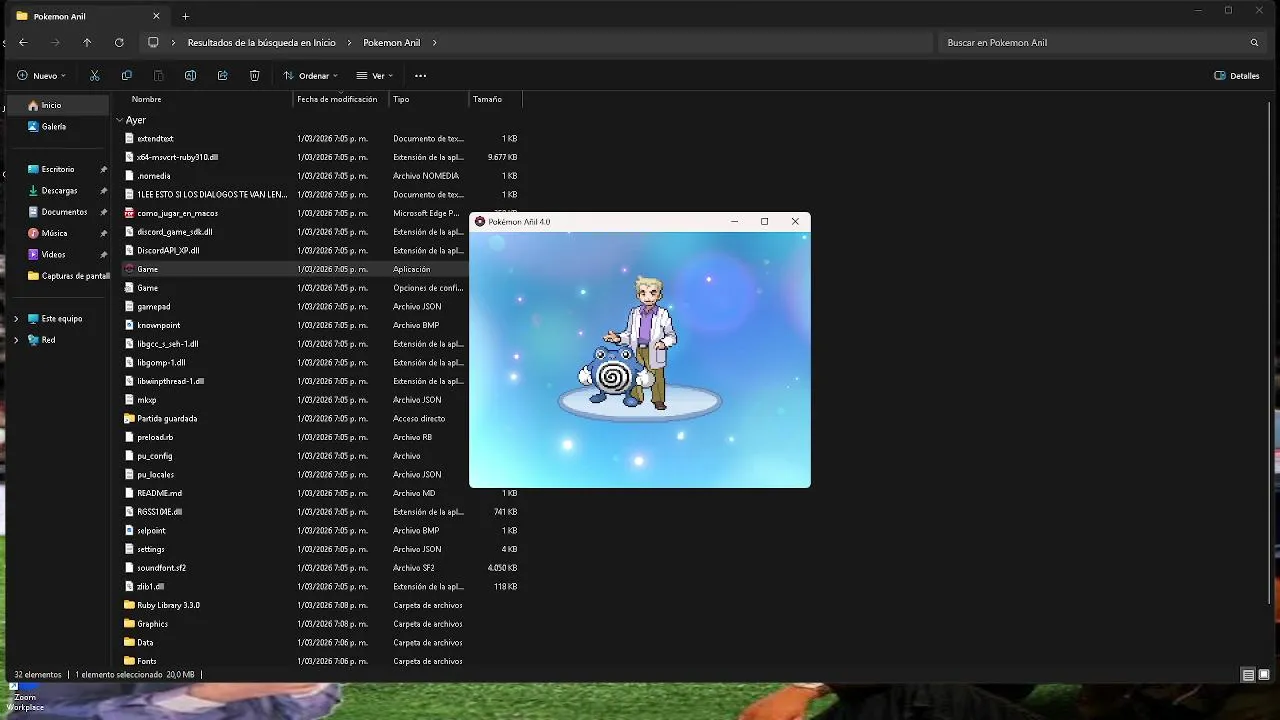Select the preload.rb file
The height and width of the screenshot is (720, 1280).
coord(155,437)
